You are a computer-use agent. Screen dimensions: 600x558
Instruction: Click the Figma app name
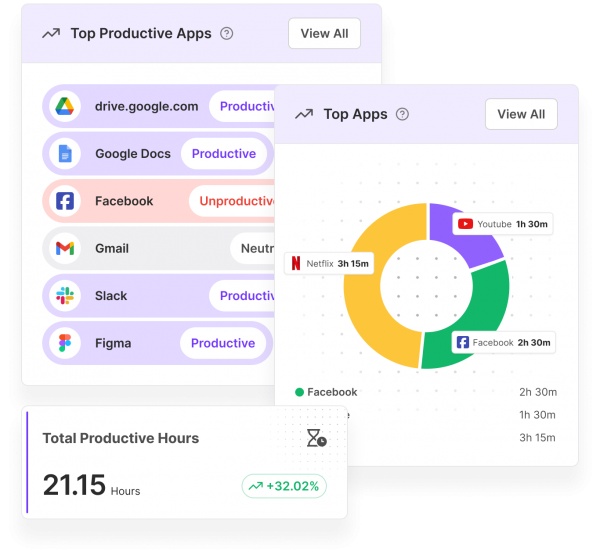click(x=113, y=343)
